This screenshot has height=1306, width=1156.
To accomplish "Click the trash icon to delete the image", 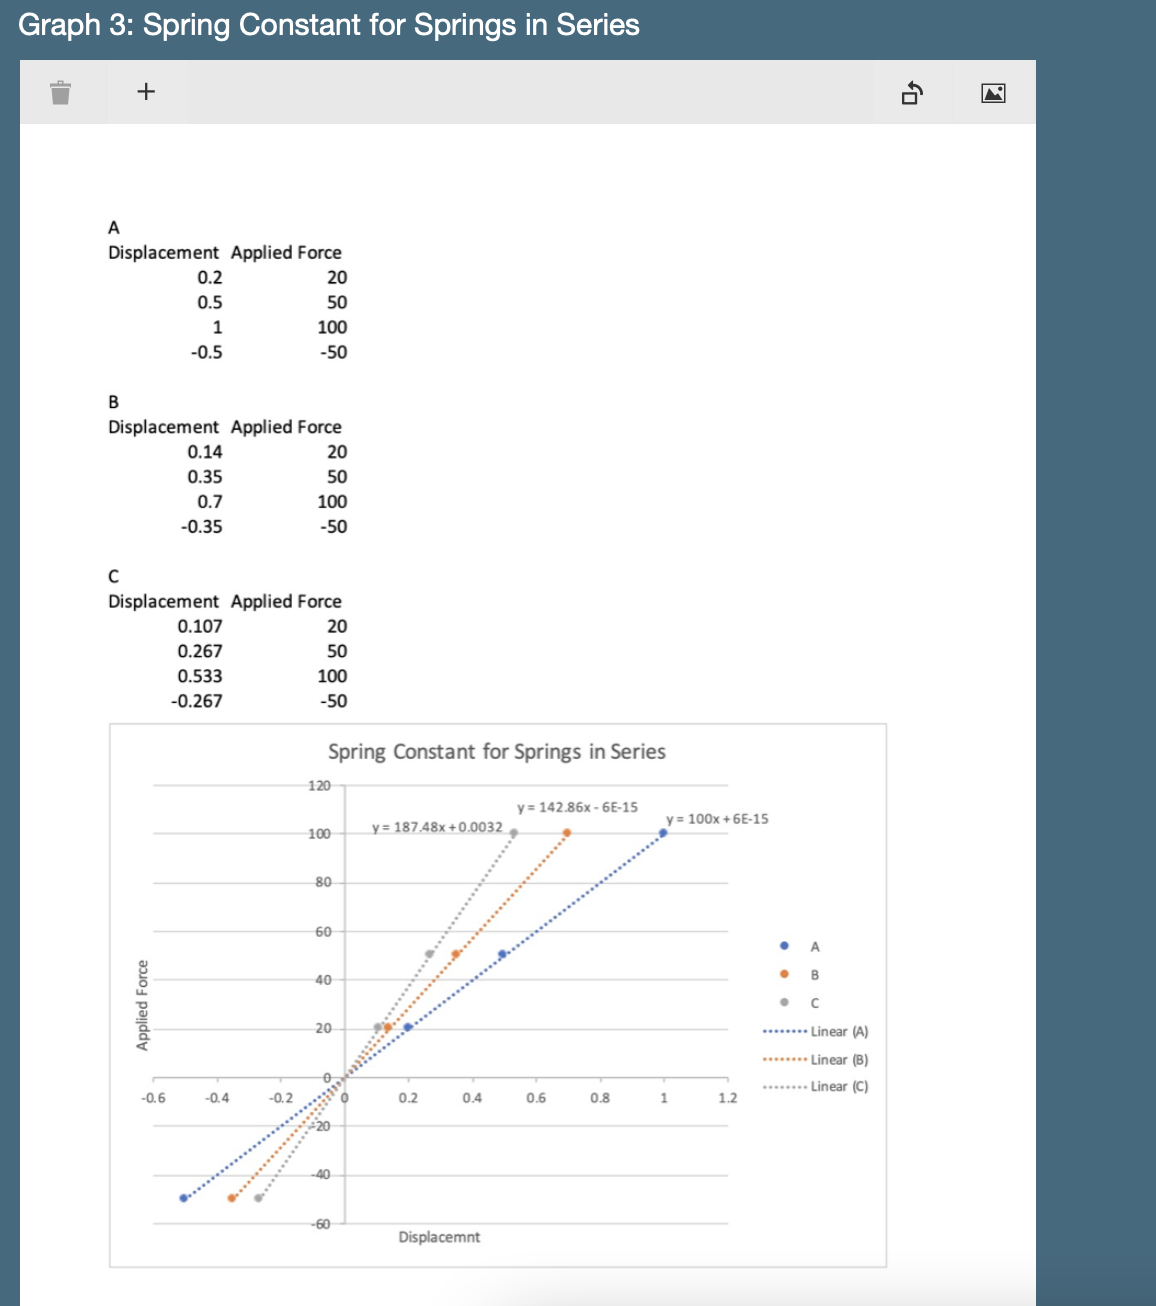I will click(60, 91).
